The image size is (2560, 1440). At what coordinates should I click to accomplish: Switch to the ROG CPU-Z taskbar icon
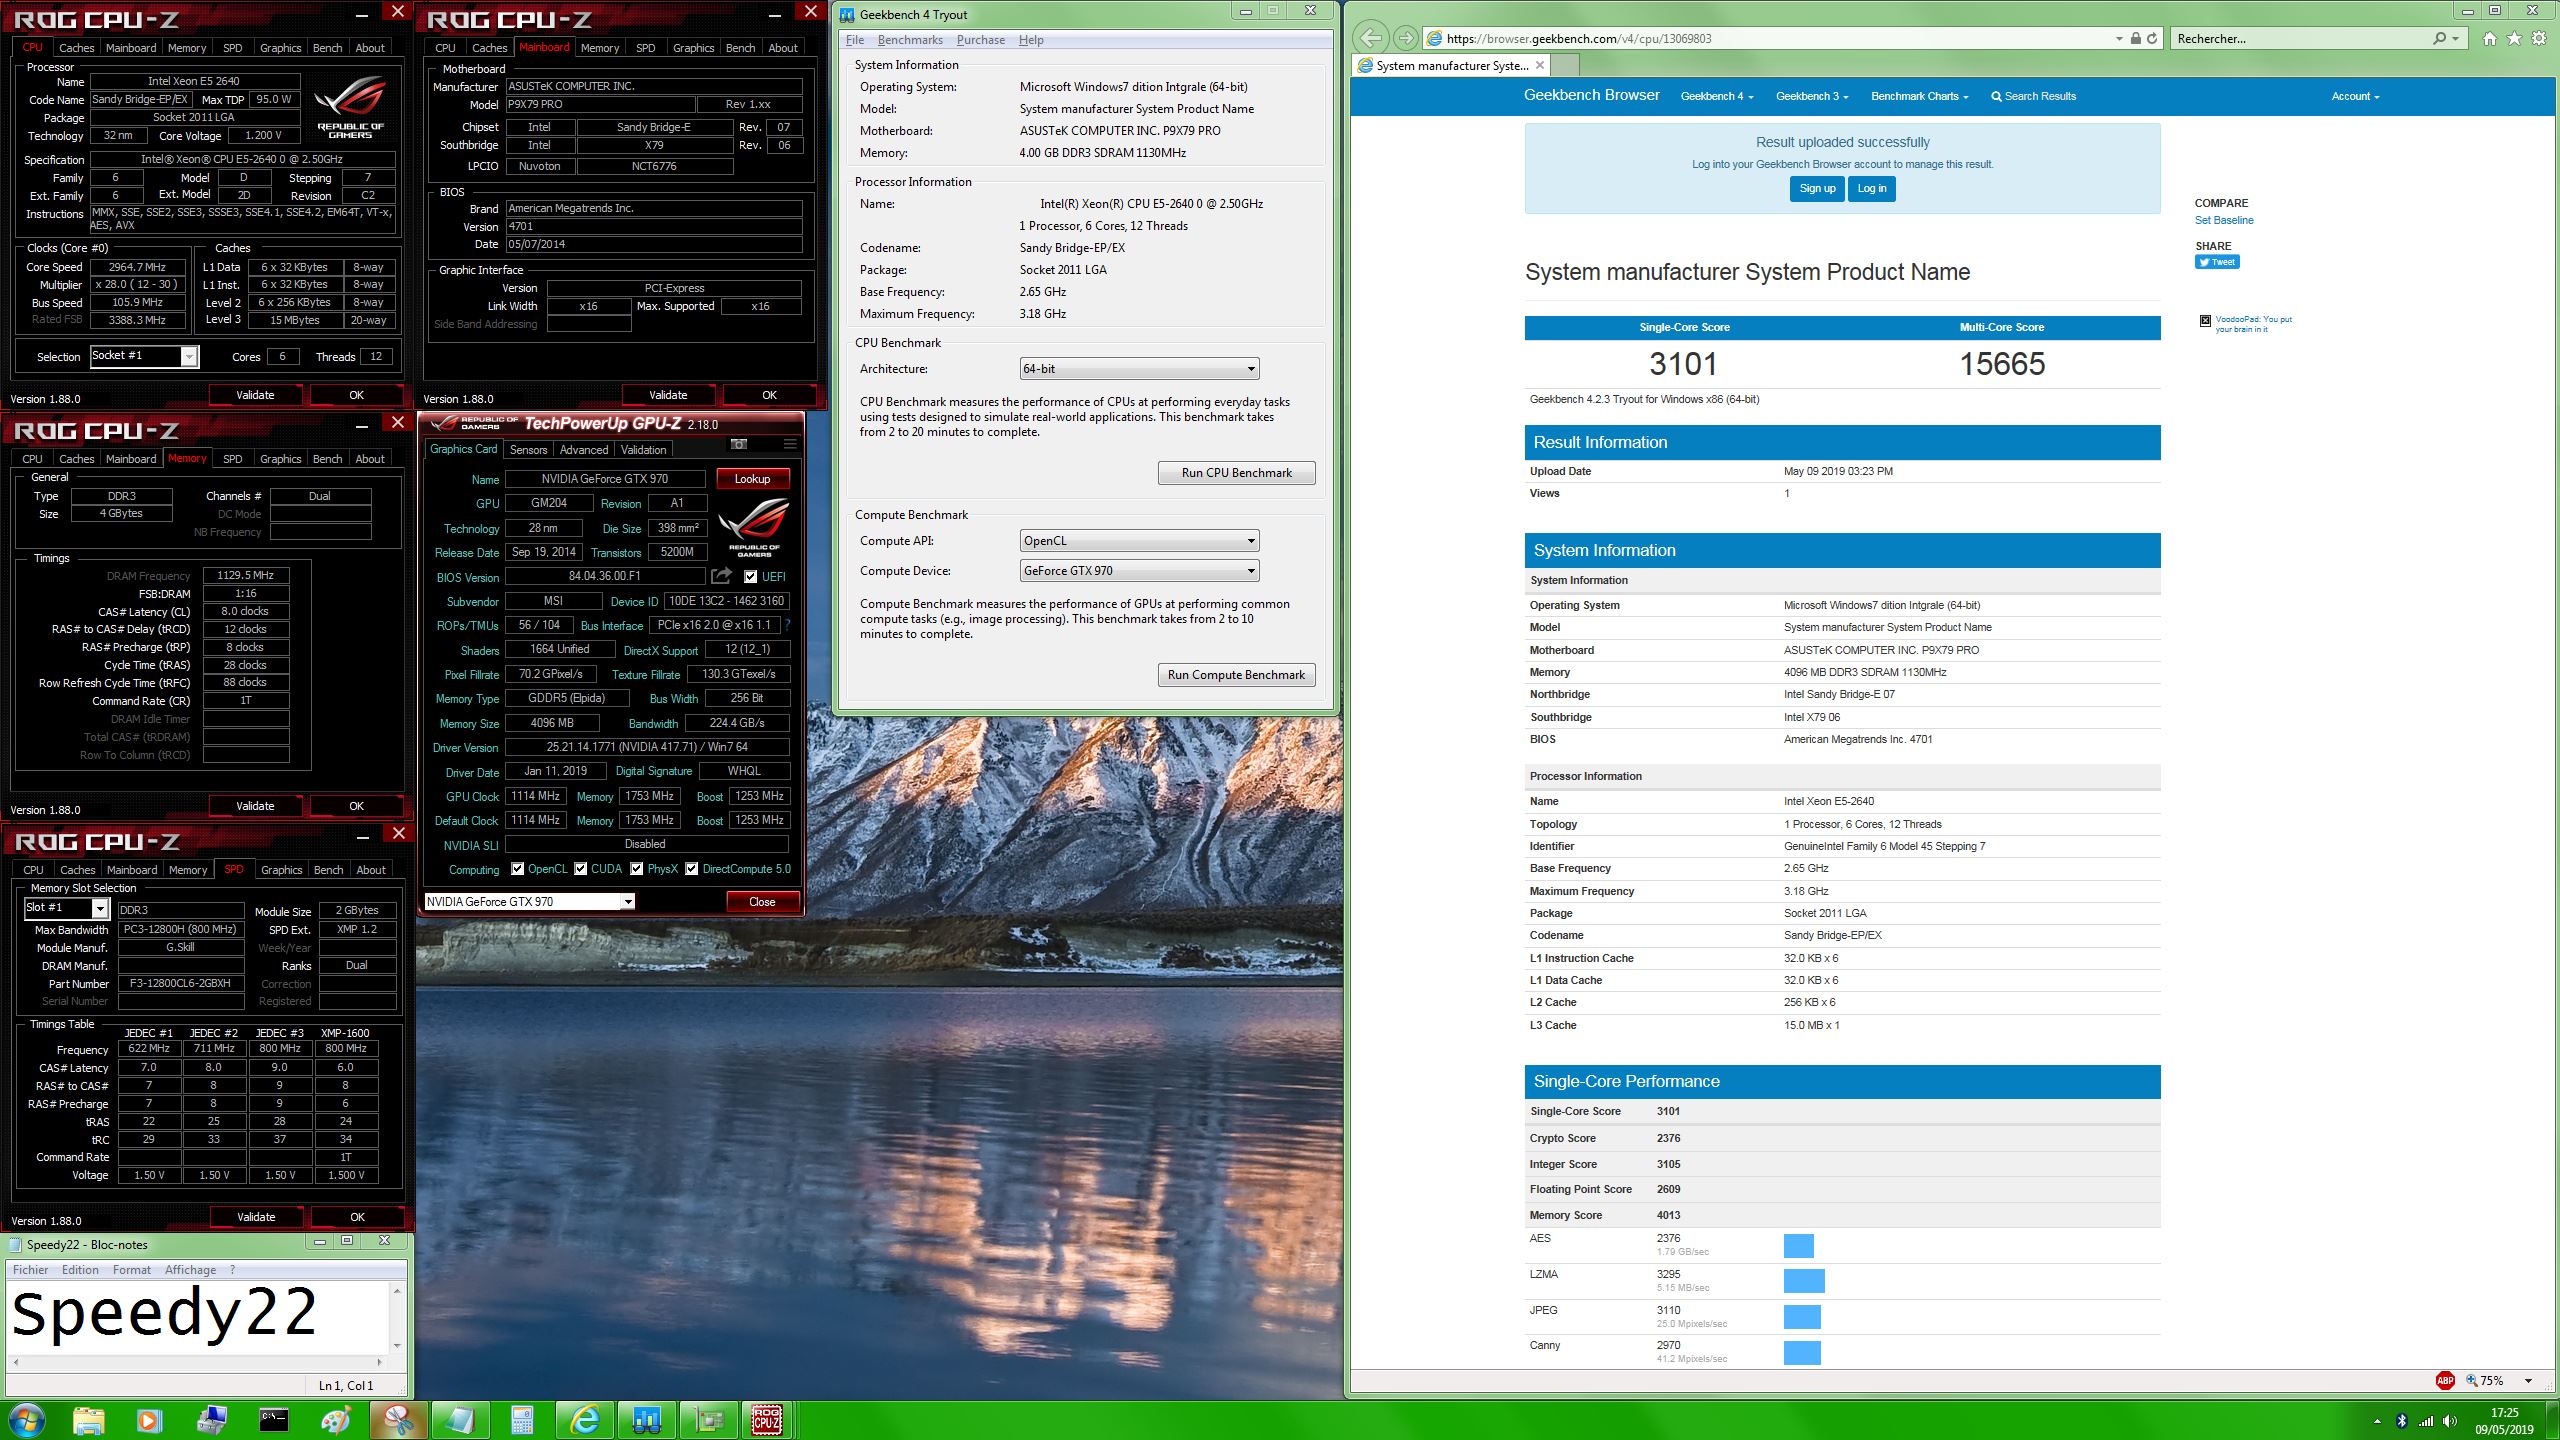click(767, 1420)
